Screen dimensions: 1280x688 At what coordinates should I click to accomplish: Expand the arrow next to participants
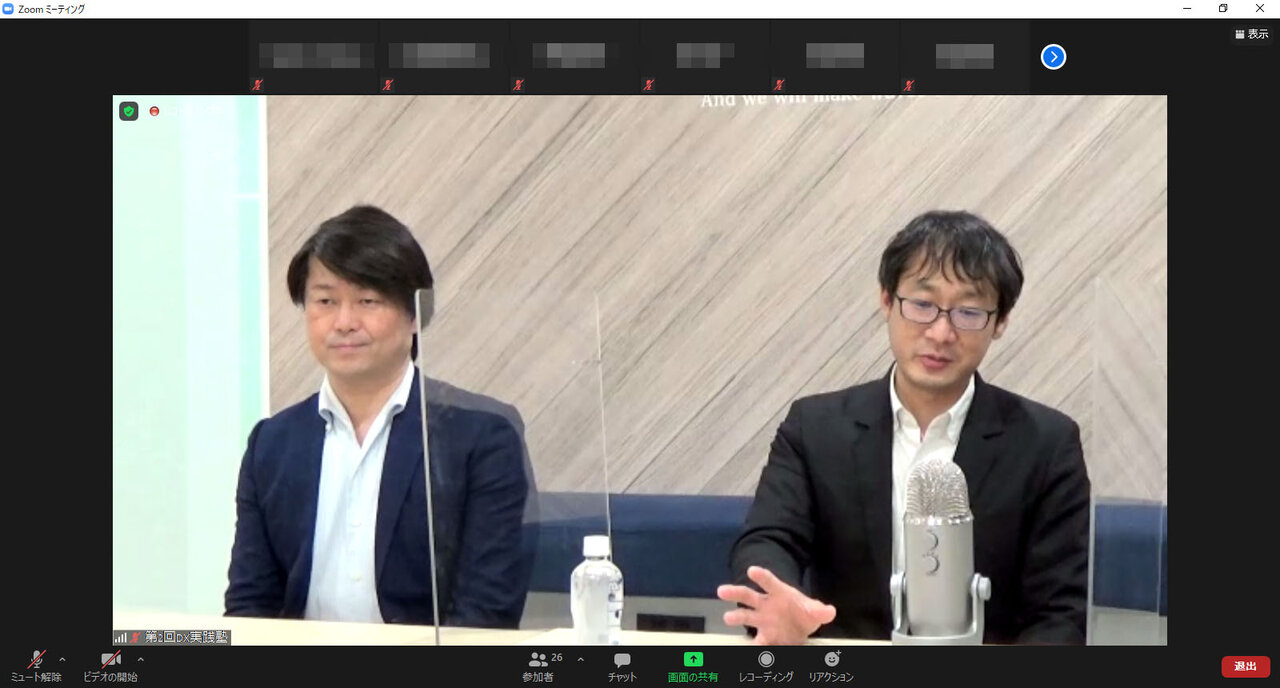[x=581, y=660]
